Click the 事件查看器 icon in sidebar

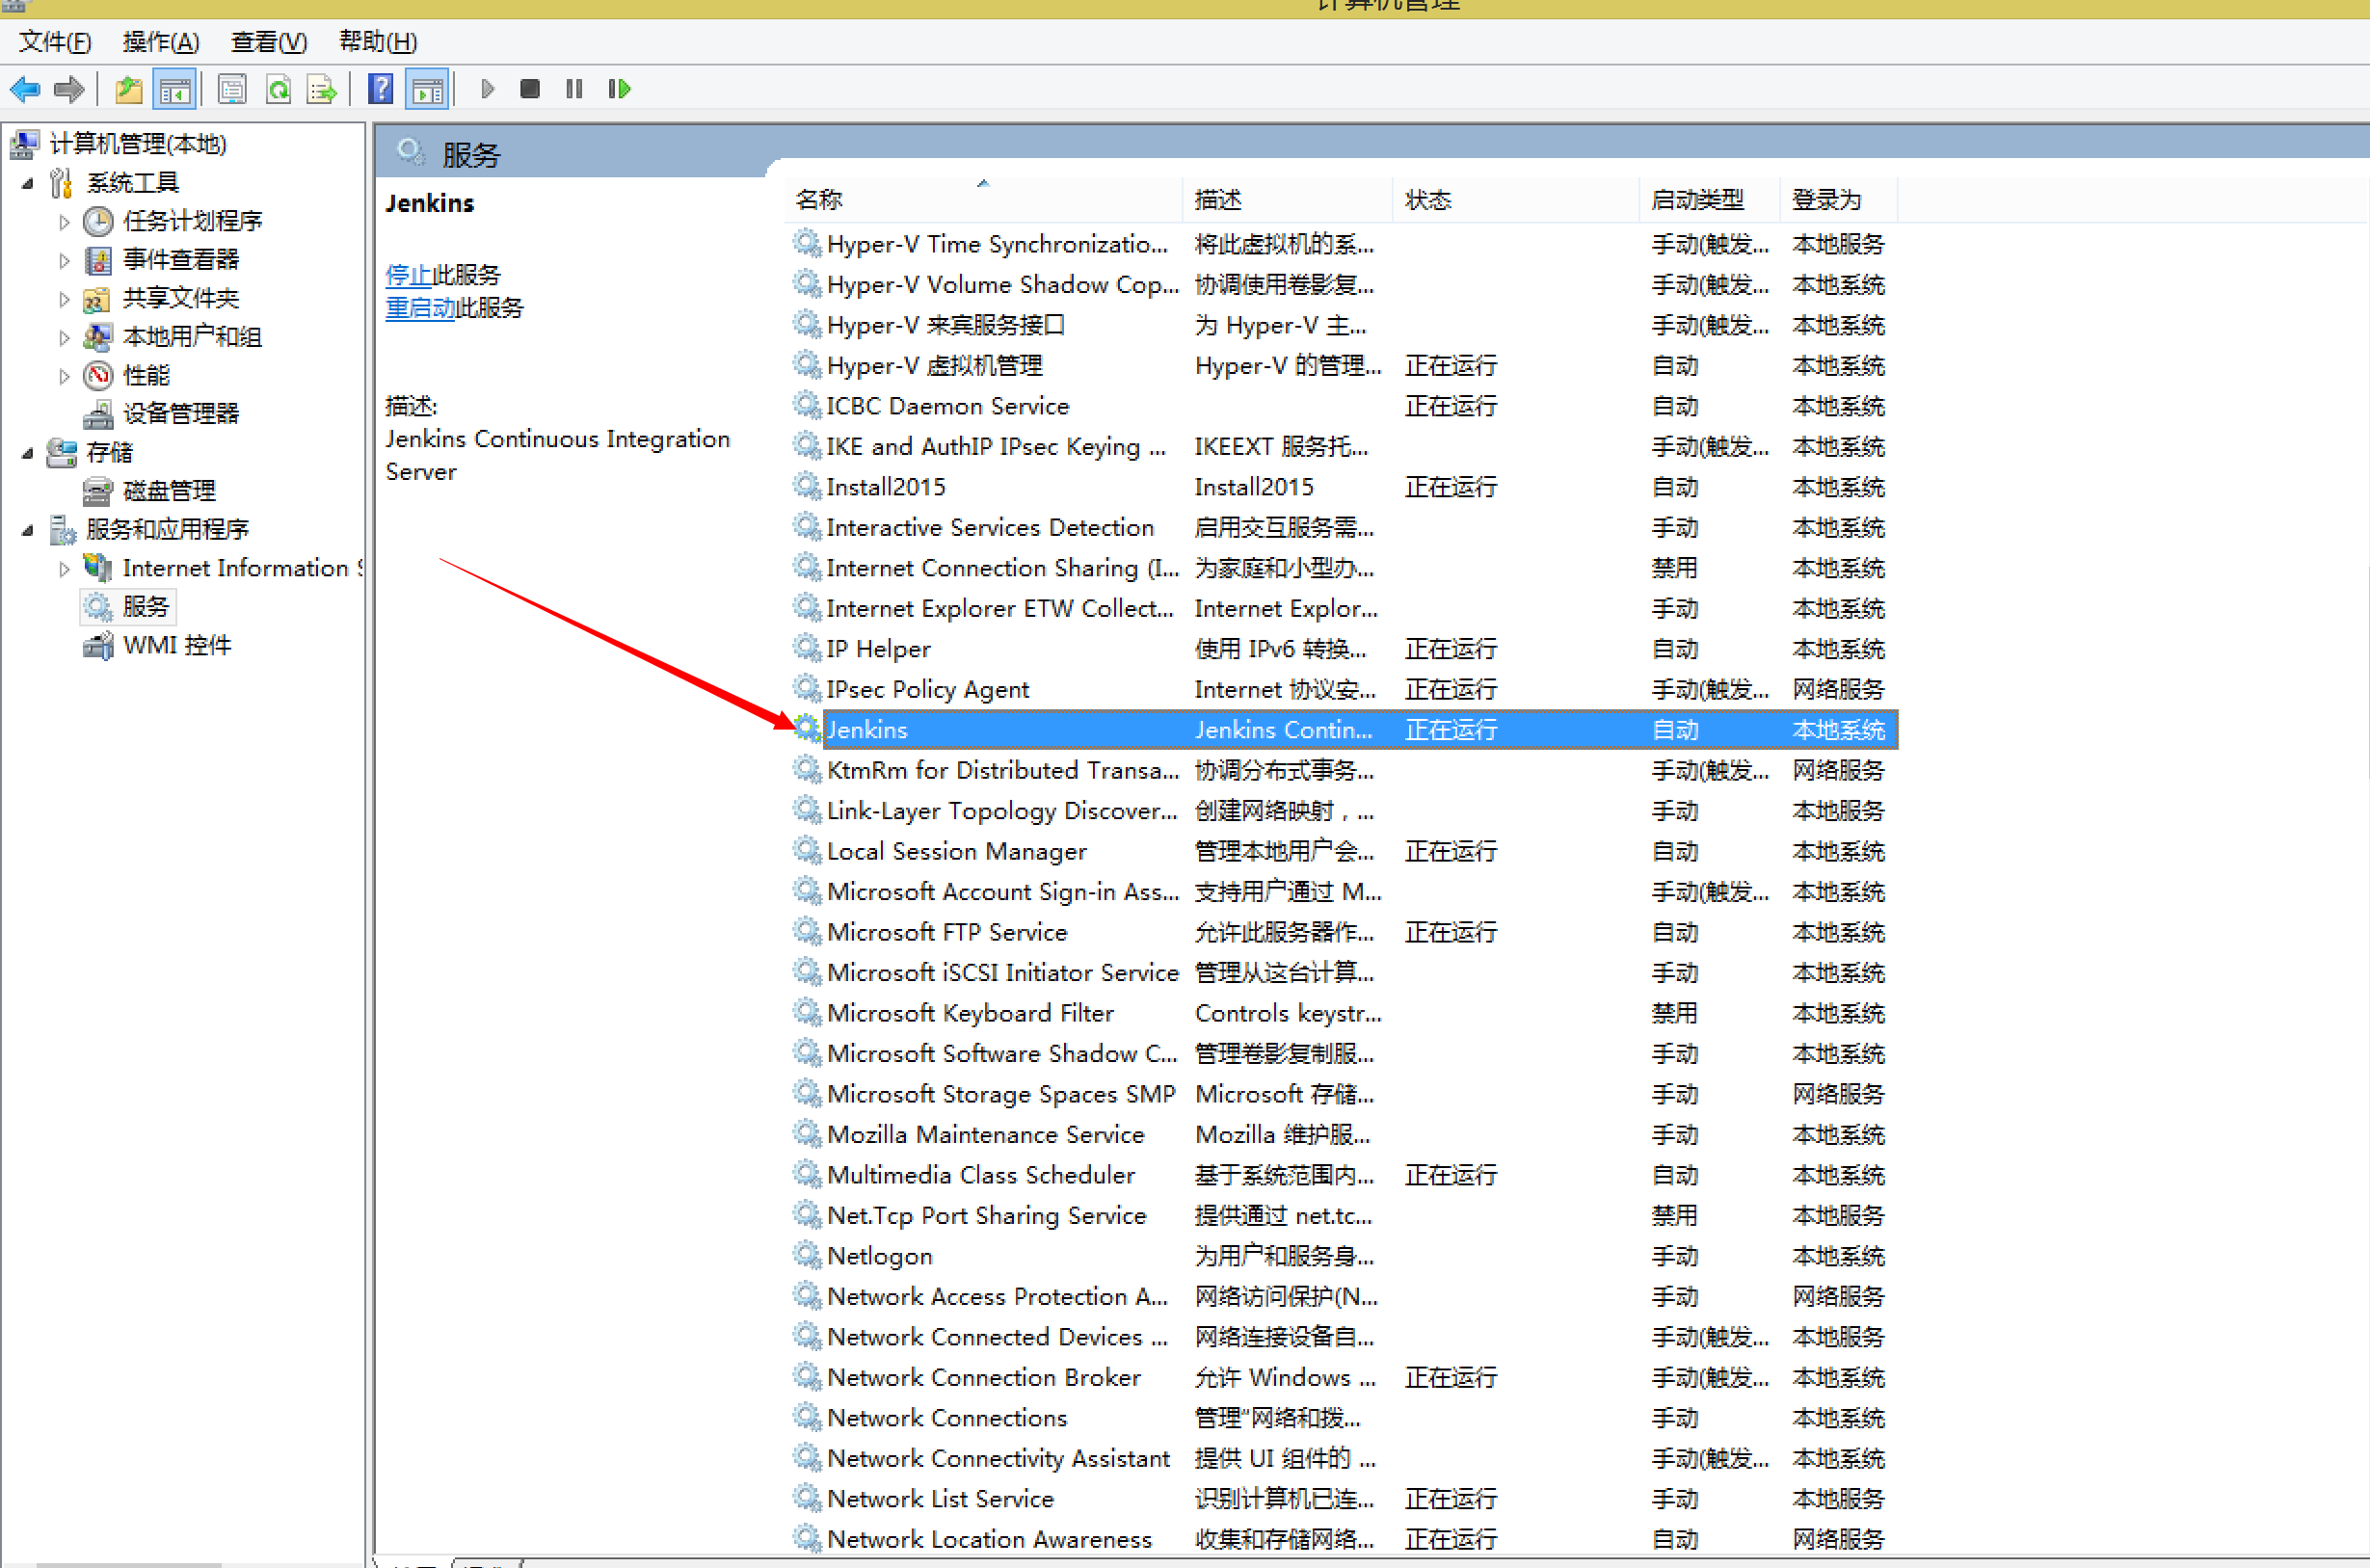coord(100,259)
